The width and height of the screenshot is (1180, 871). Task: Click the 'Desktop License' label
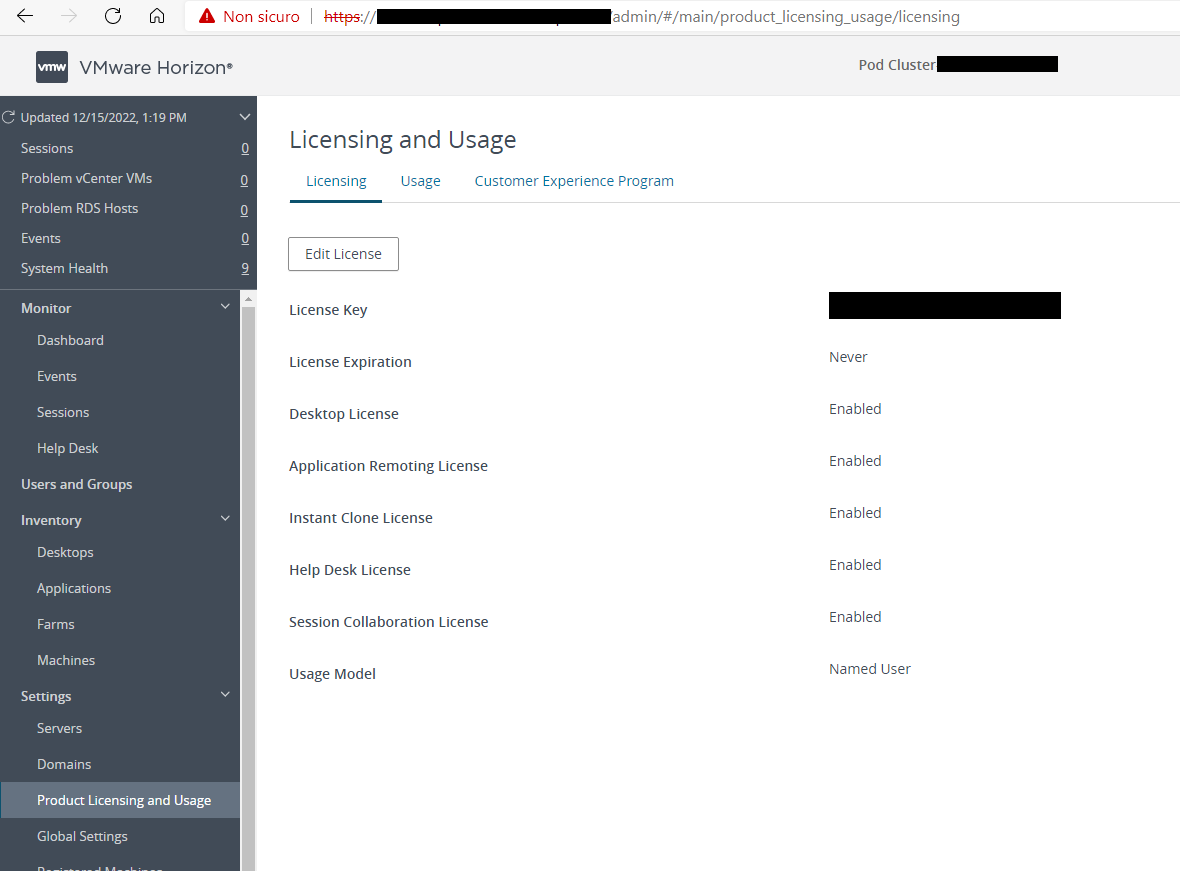pos(344,414)
